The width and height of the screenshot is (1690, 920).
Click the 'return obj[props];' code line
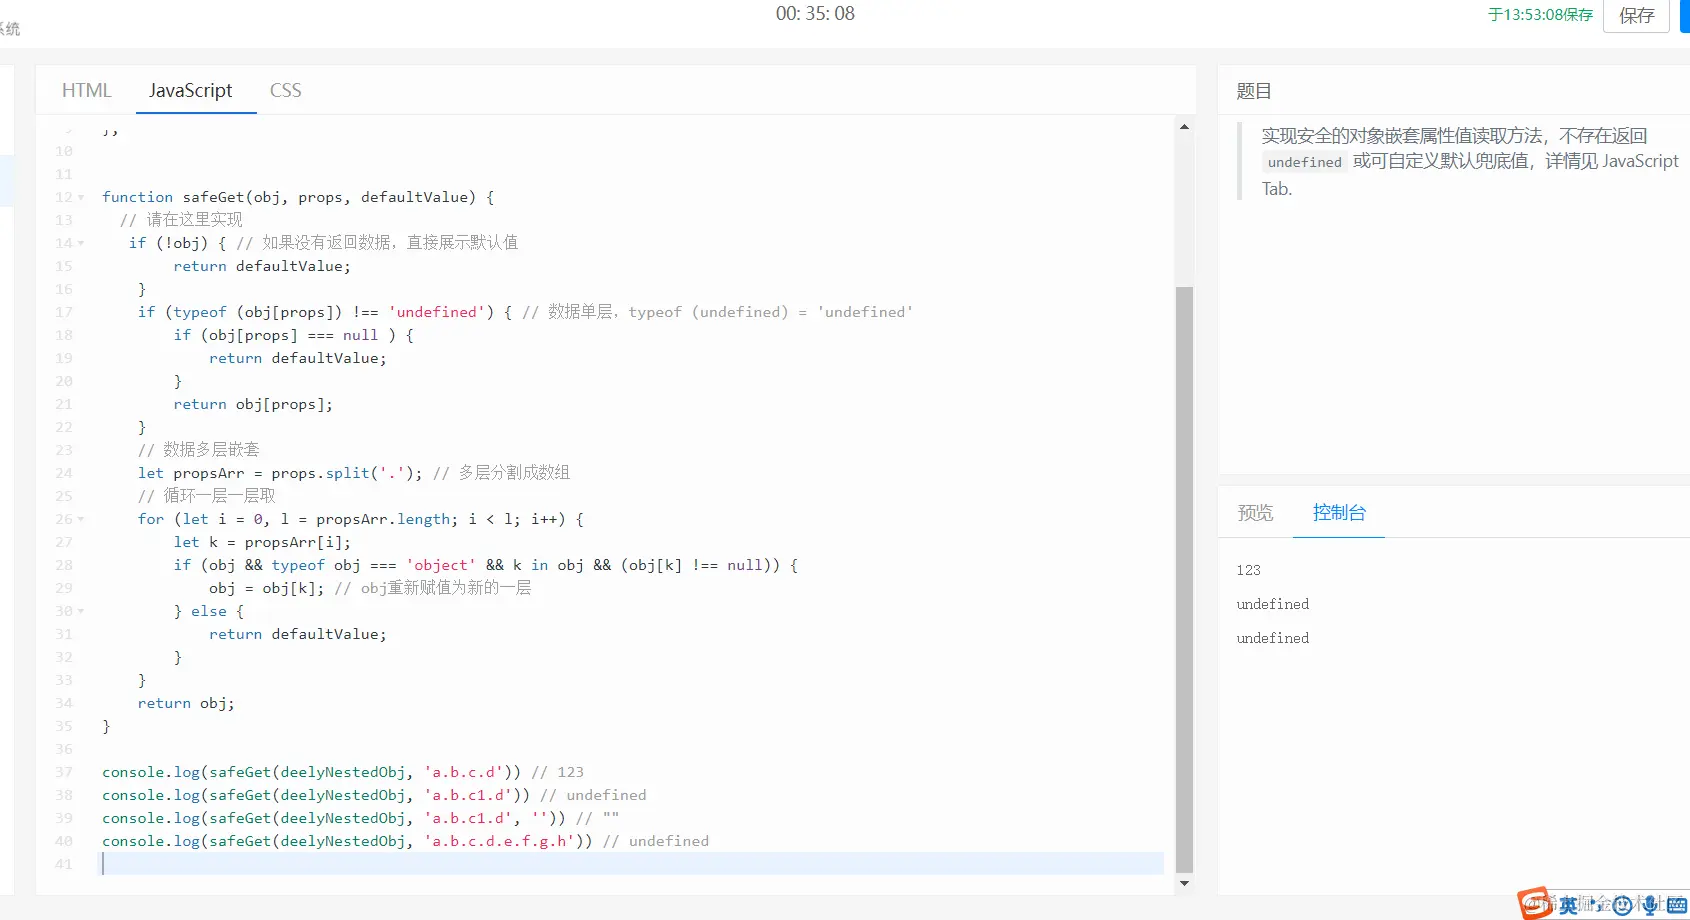(x=253, y=404)
